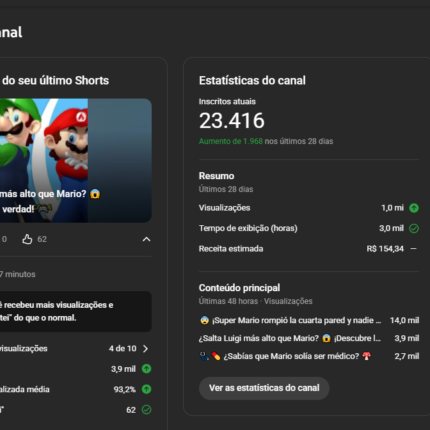Click the '93,2%' average viewed value
This screenshot has width=430, height=430.
(x=125, y=389)
